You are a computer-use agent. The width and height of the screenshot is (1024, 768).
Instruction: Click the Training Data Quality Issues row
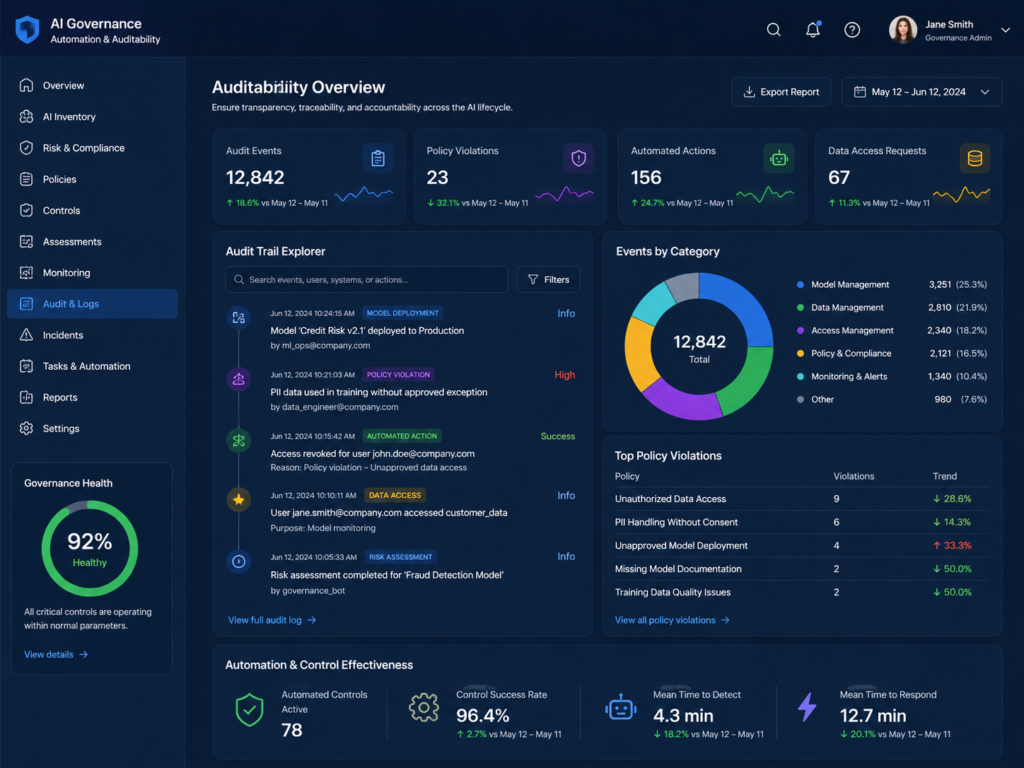(x=802, y=592)
